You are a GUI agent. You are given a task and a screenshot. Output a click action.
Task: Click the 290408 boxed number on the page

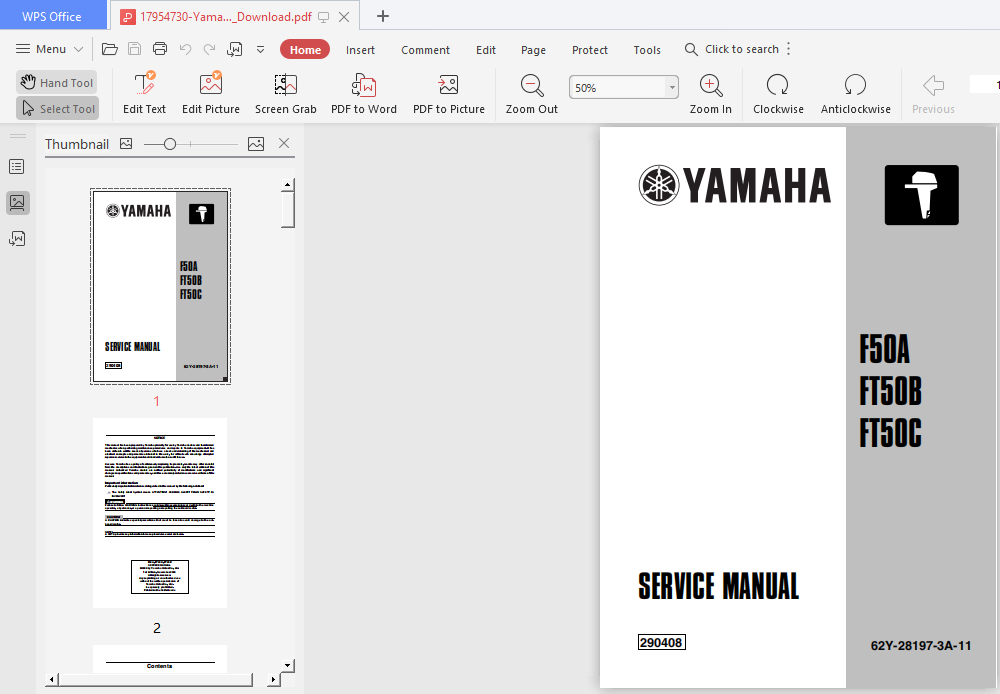[661, 642]
